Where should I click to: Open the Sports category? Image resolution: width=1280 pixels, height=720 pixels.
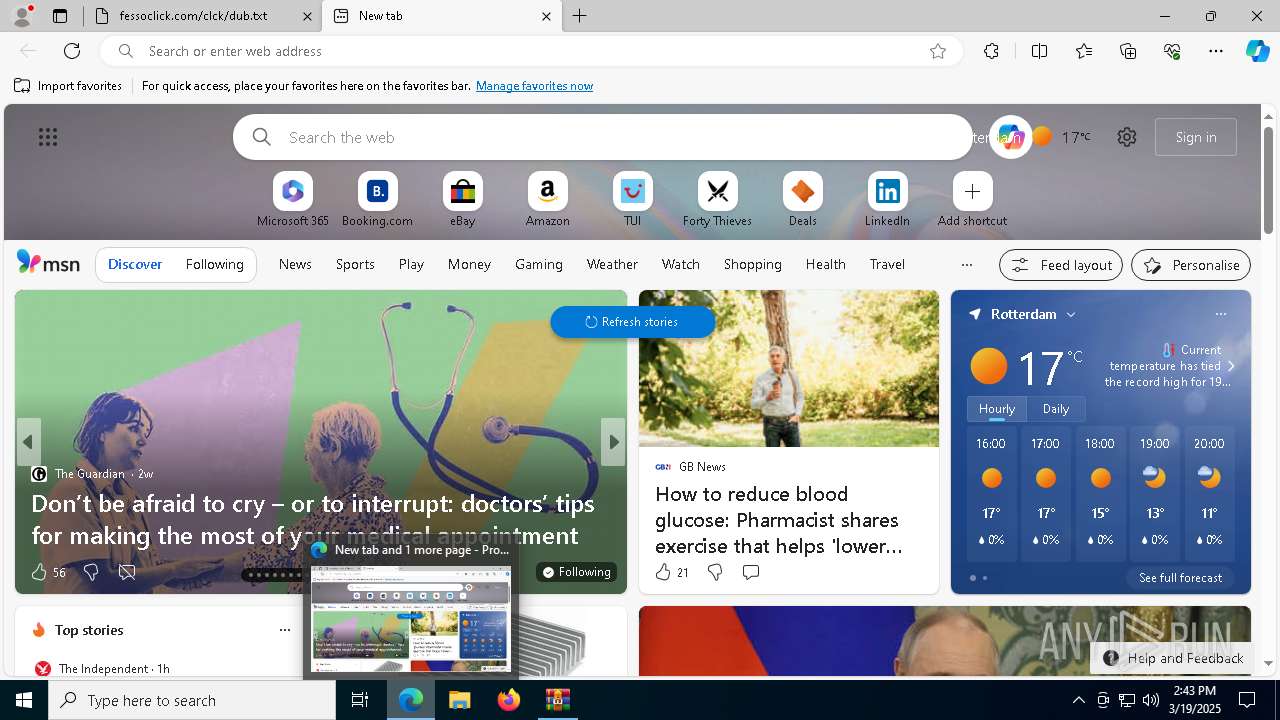tap(355, 264)
